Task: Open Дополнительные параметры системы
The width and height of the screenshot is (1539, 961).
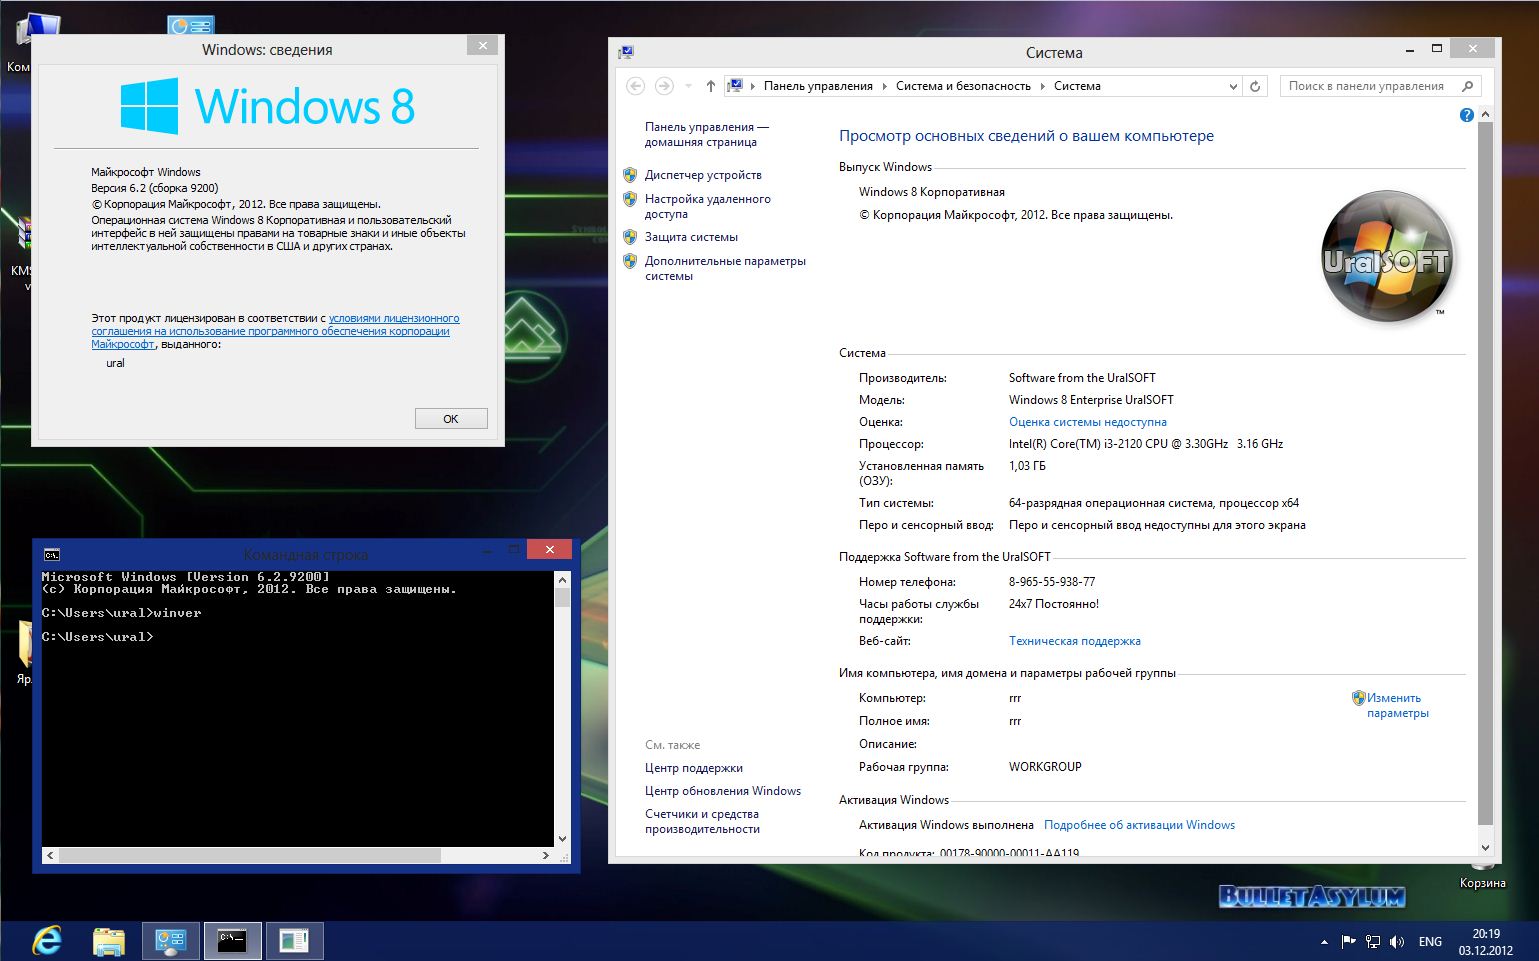Action: [x=725, y=268]
